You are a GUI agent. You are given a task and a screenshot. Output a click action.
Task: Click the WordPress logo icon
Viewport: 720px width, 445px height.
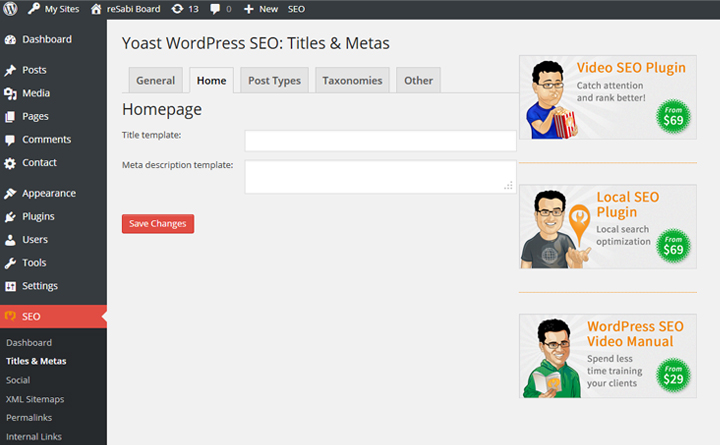10,9
